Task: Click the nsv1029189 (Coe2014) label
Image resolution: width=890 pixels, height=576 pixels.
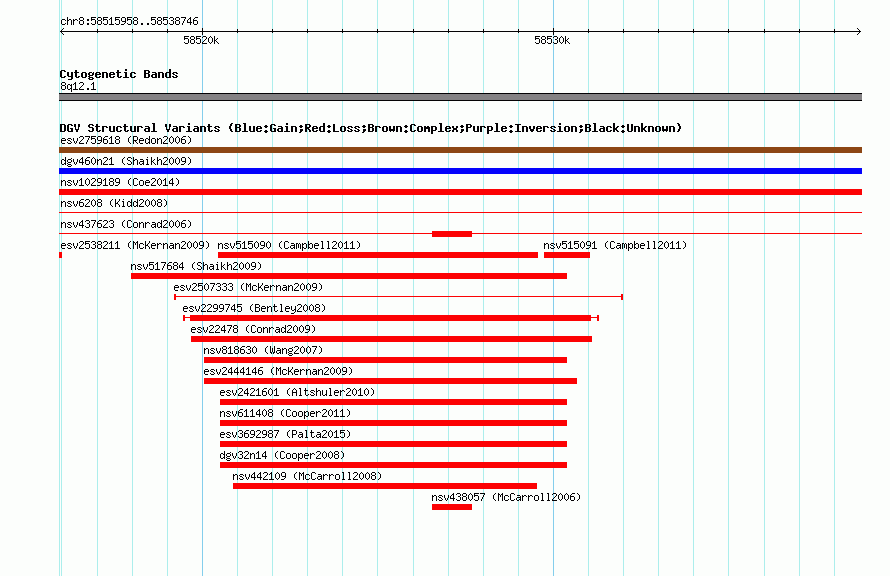Action: click(x=120, y=182)
